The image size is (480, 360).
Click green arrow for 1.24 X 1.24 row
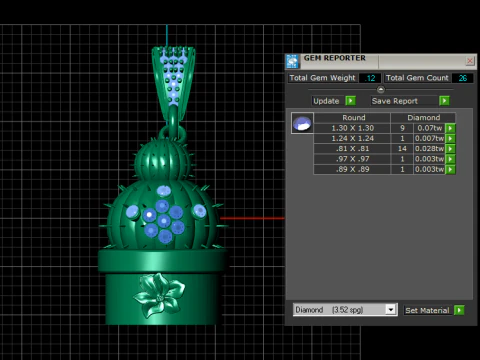(450, 138)
